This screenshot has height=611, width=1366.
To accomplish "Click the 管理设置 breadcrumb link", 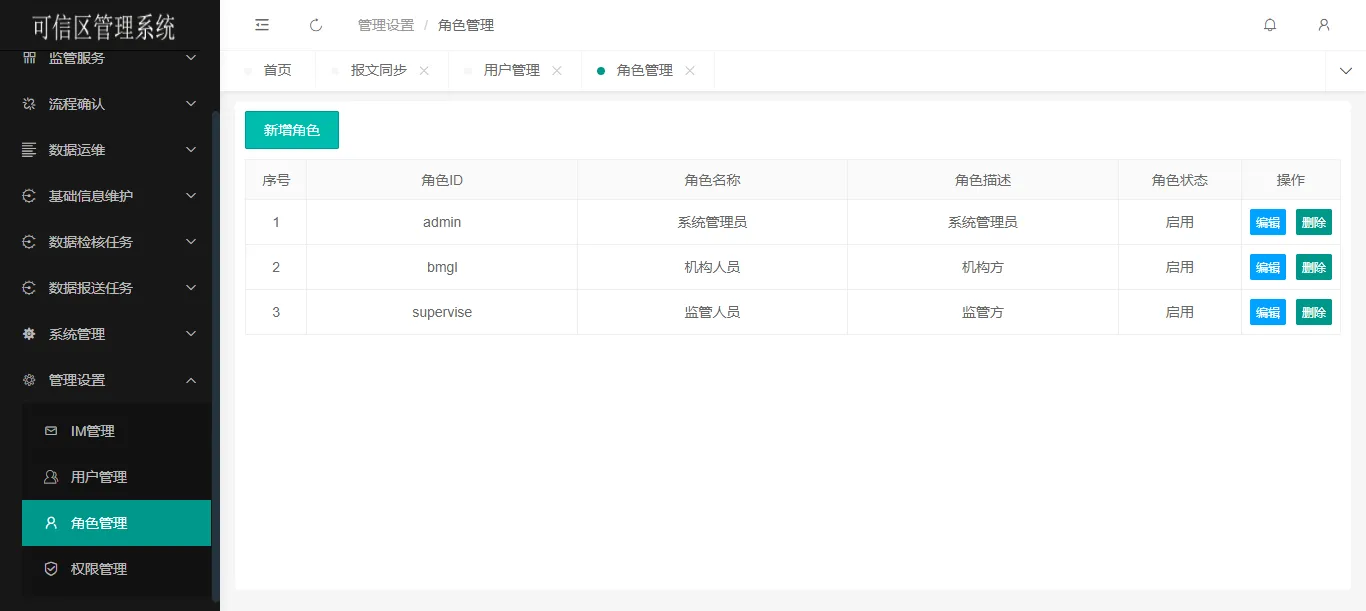I will [385, 25].
